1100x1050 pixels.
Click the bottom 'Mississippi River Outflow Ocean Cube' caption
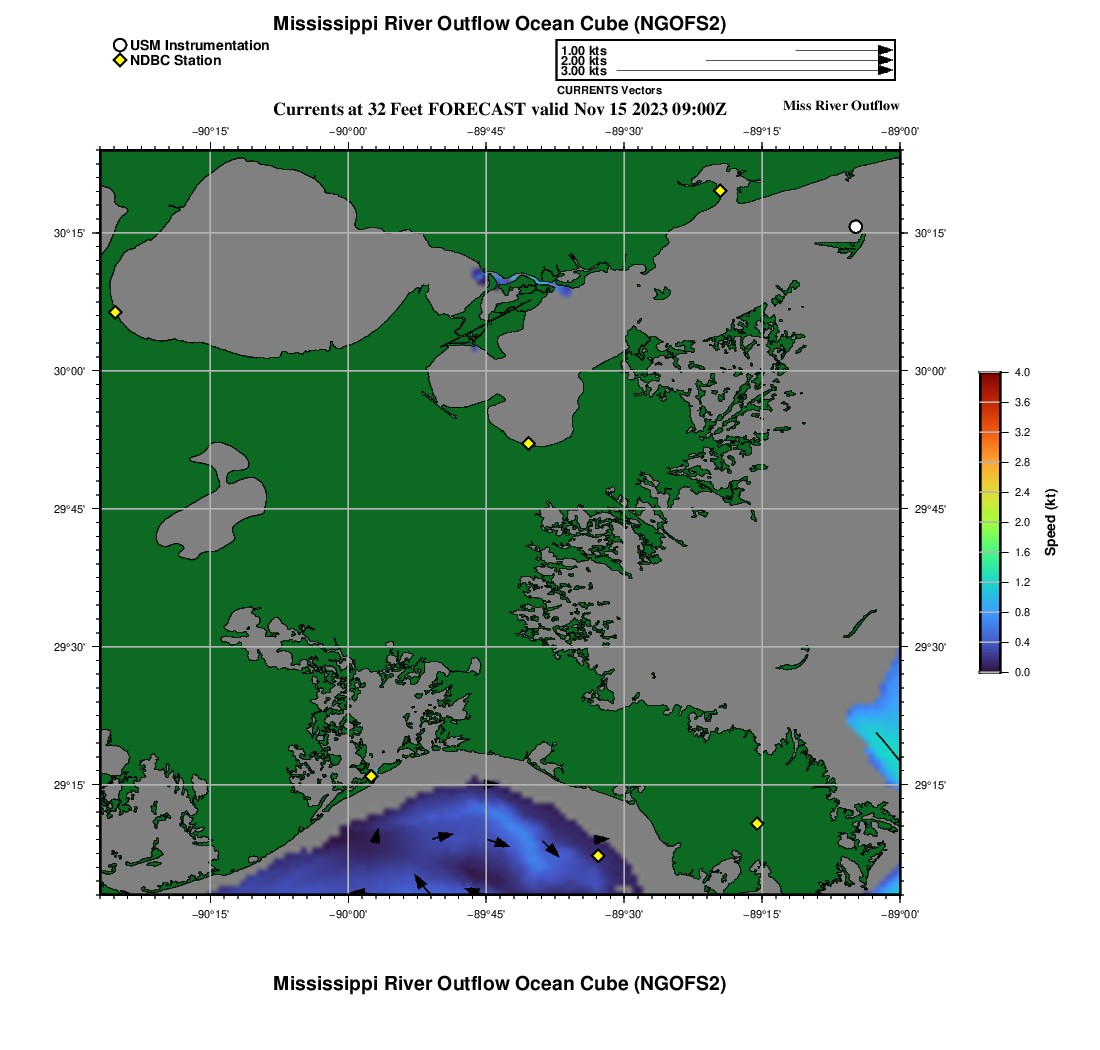(x=499, y=984)
